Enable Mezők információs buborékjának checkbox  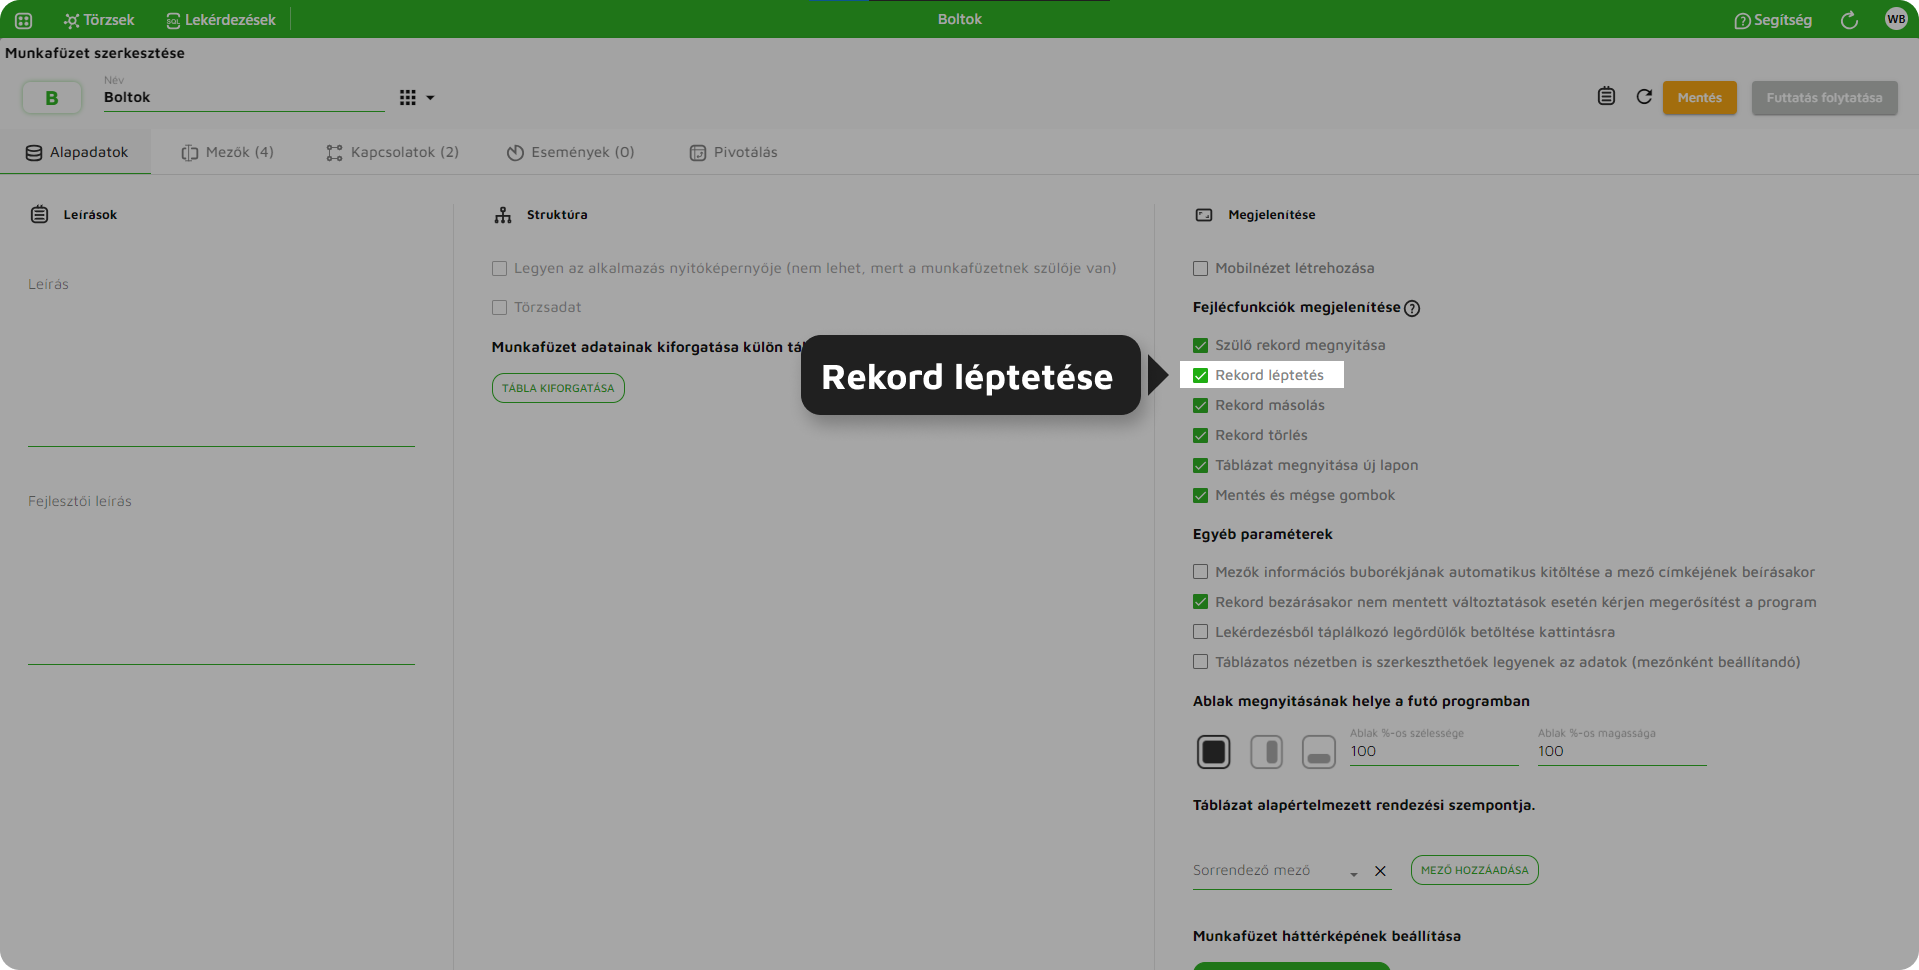(x=1200, y=572)
